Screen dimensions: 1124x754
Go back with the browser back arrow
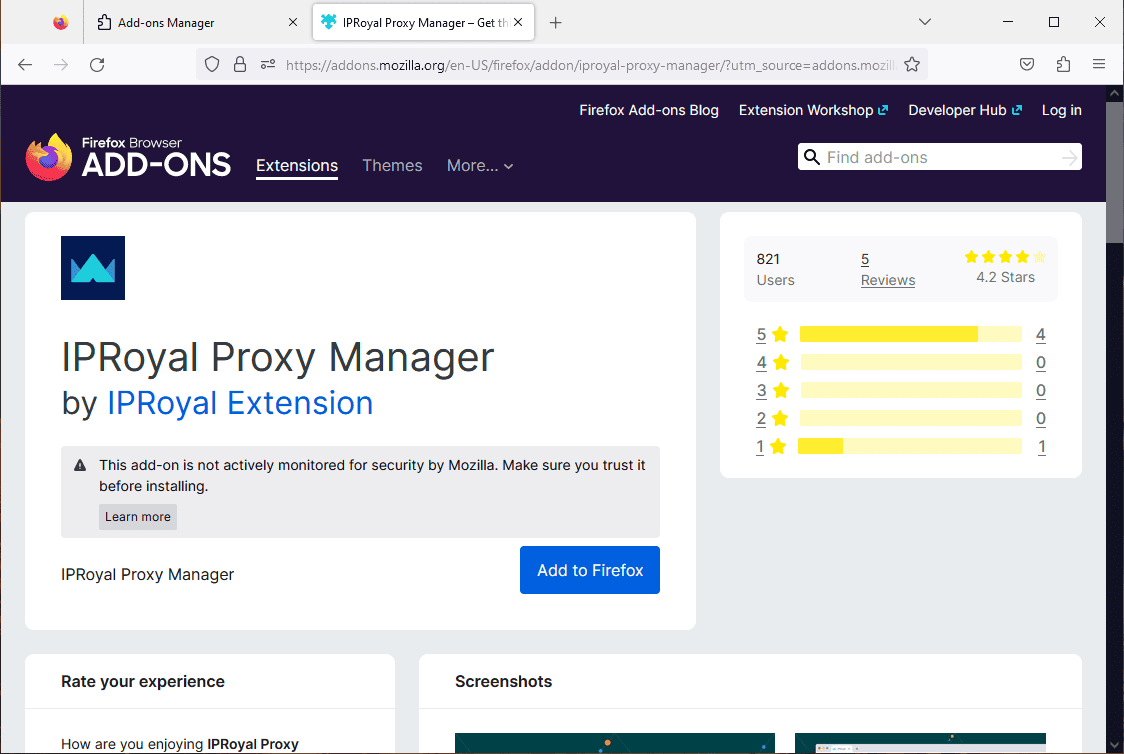[25, 65]
